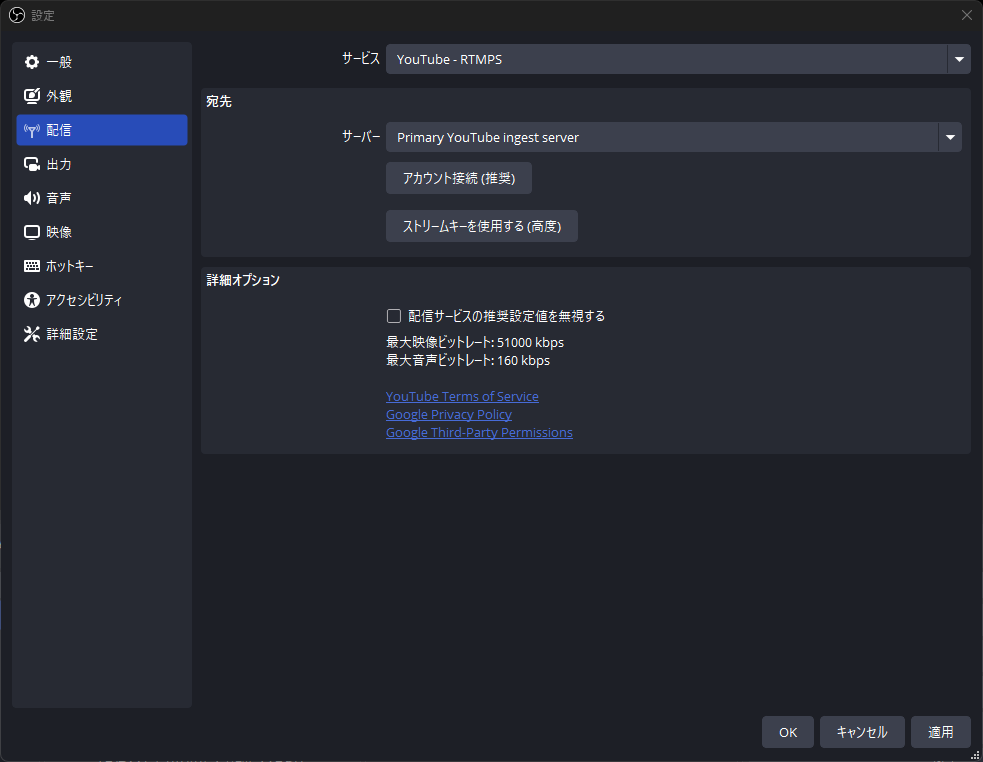Apply changes with 適用 button

coord(940,732)
